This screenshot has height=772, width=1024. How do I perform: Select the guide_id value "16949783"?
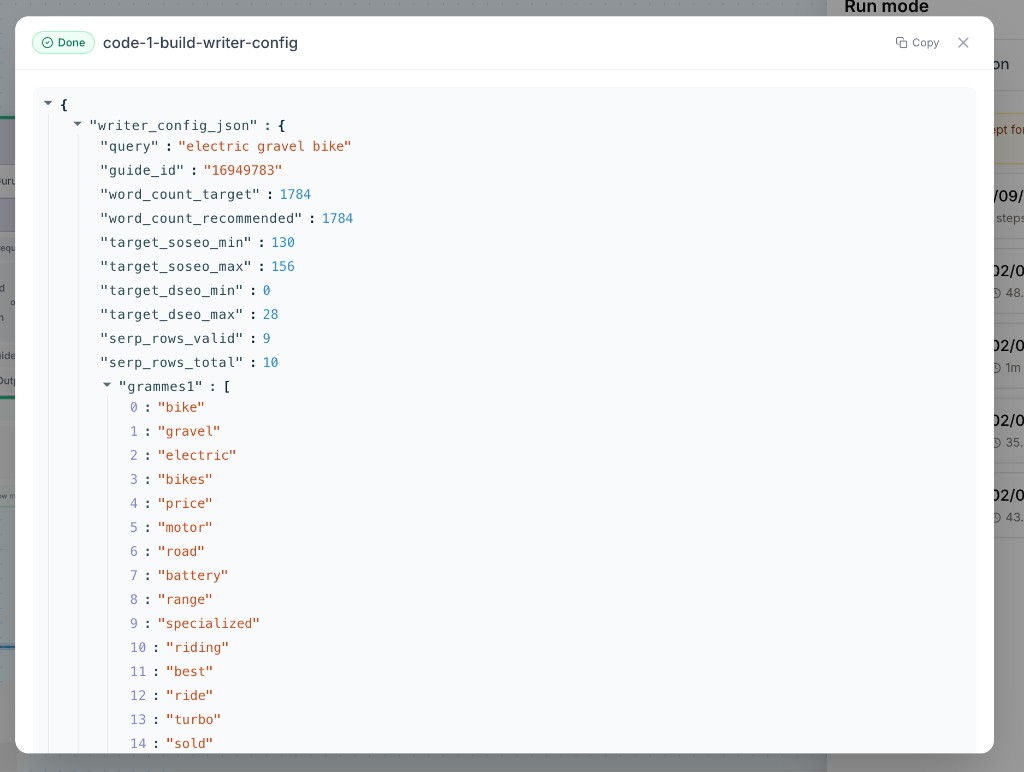(x=242, y=170)
